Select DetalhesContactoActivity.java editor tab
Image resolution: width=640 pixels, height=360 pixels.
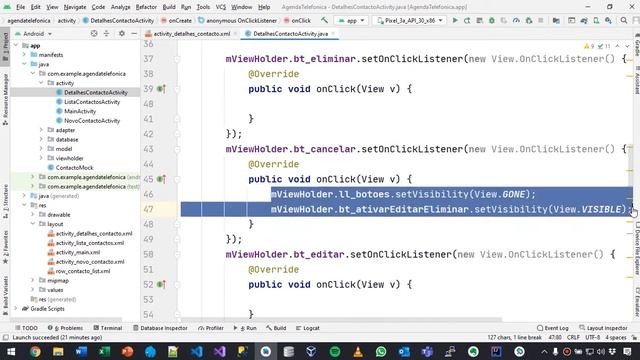pos(290,33)
